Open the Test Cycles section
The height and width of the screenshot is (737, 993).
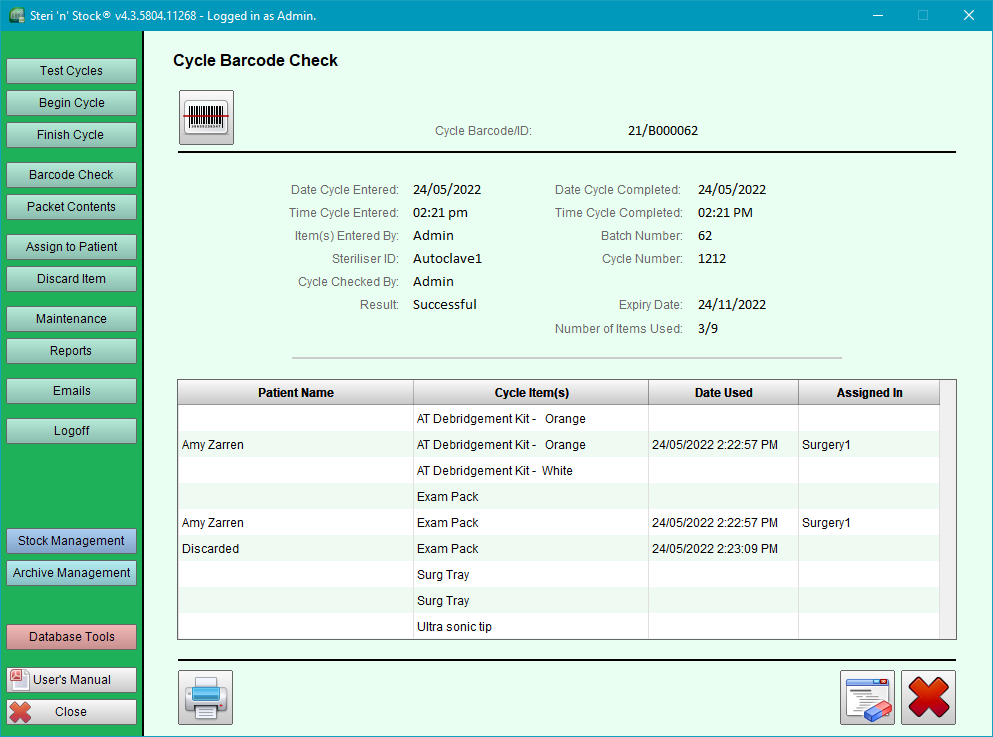tap(72, 71)
